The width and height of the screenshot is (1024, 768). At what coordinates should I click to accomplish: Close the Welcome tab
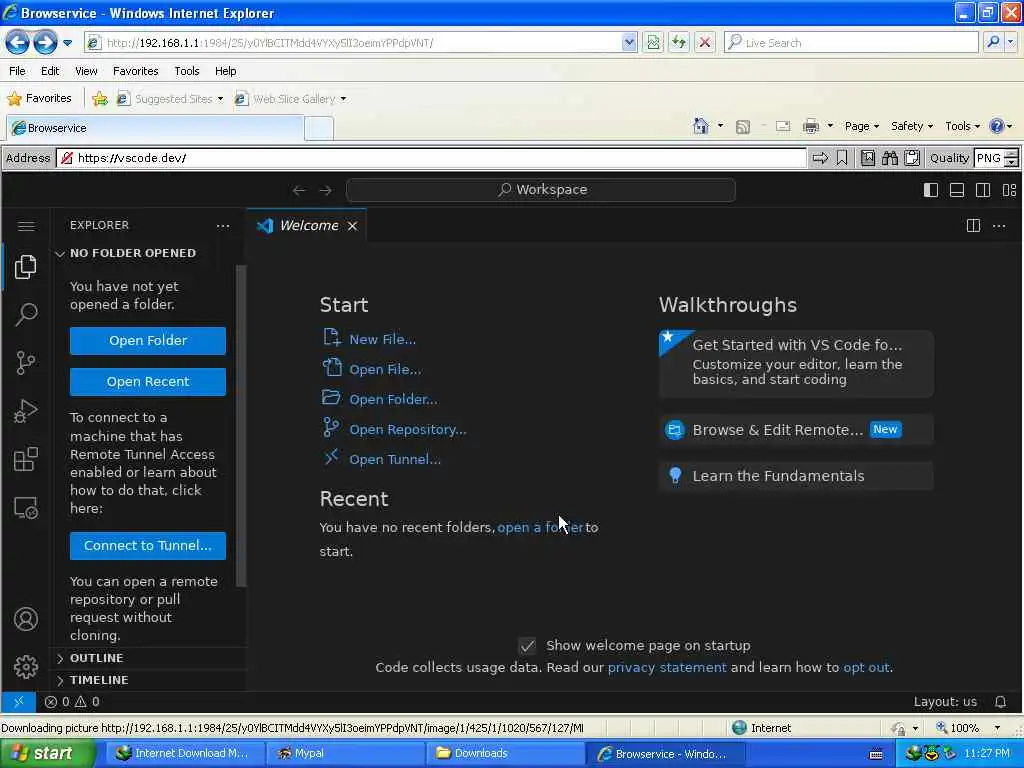[x=352, y=226]
